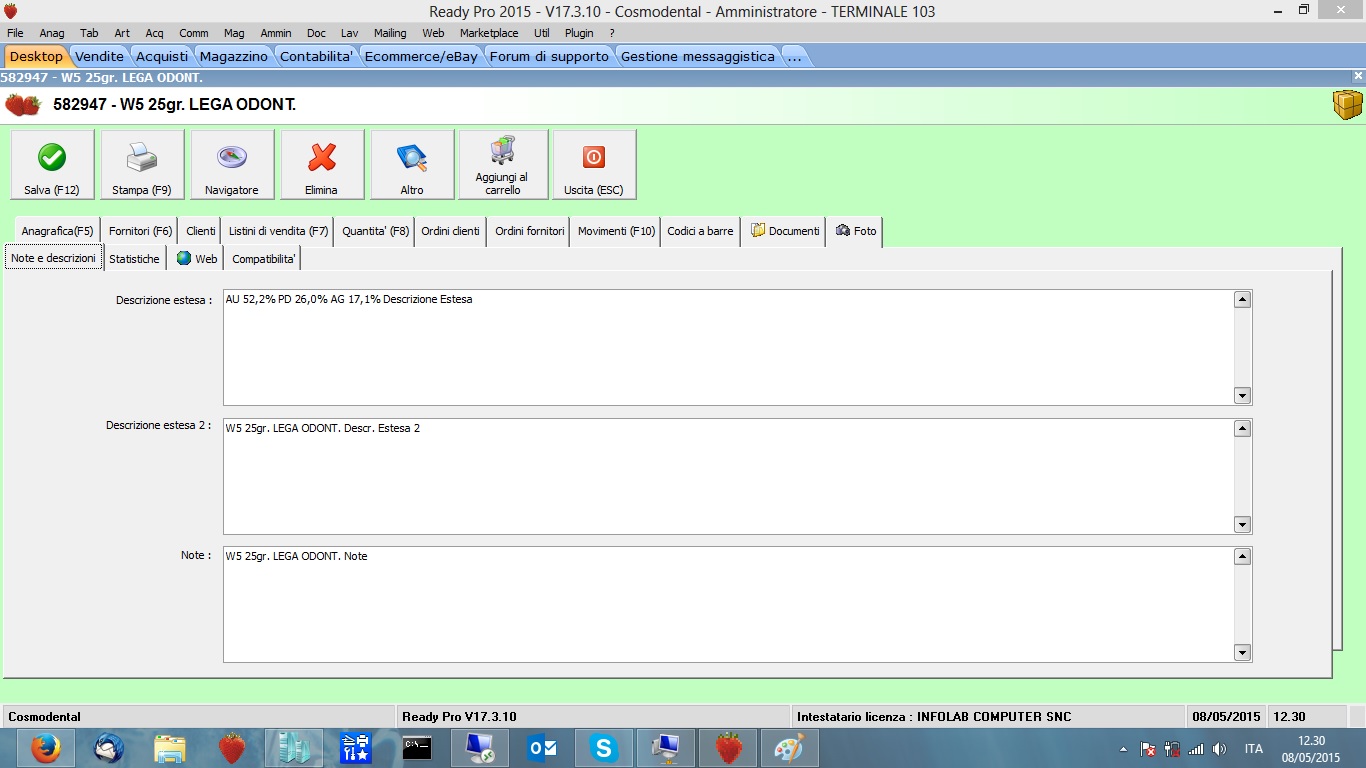Switch to the Acquisti main tab
Screen dimensions: 1366x768
click(162, 56)
